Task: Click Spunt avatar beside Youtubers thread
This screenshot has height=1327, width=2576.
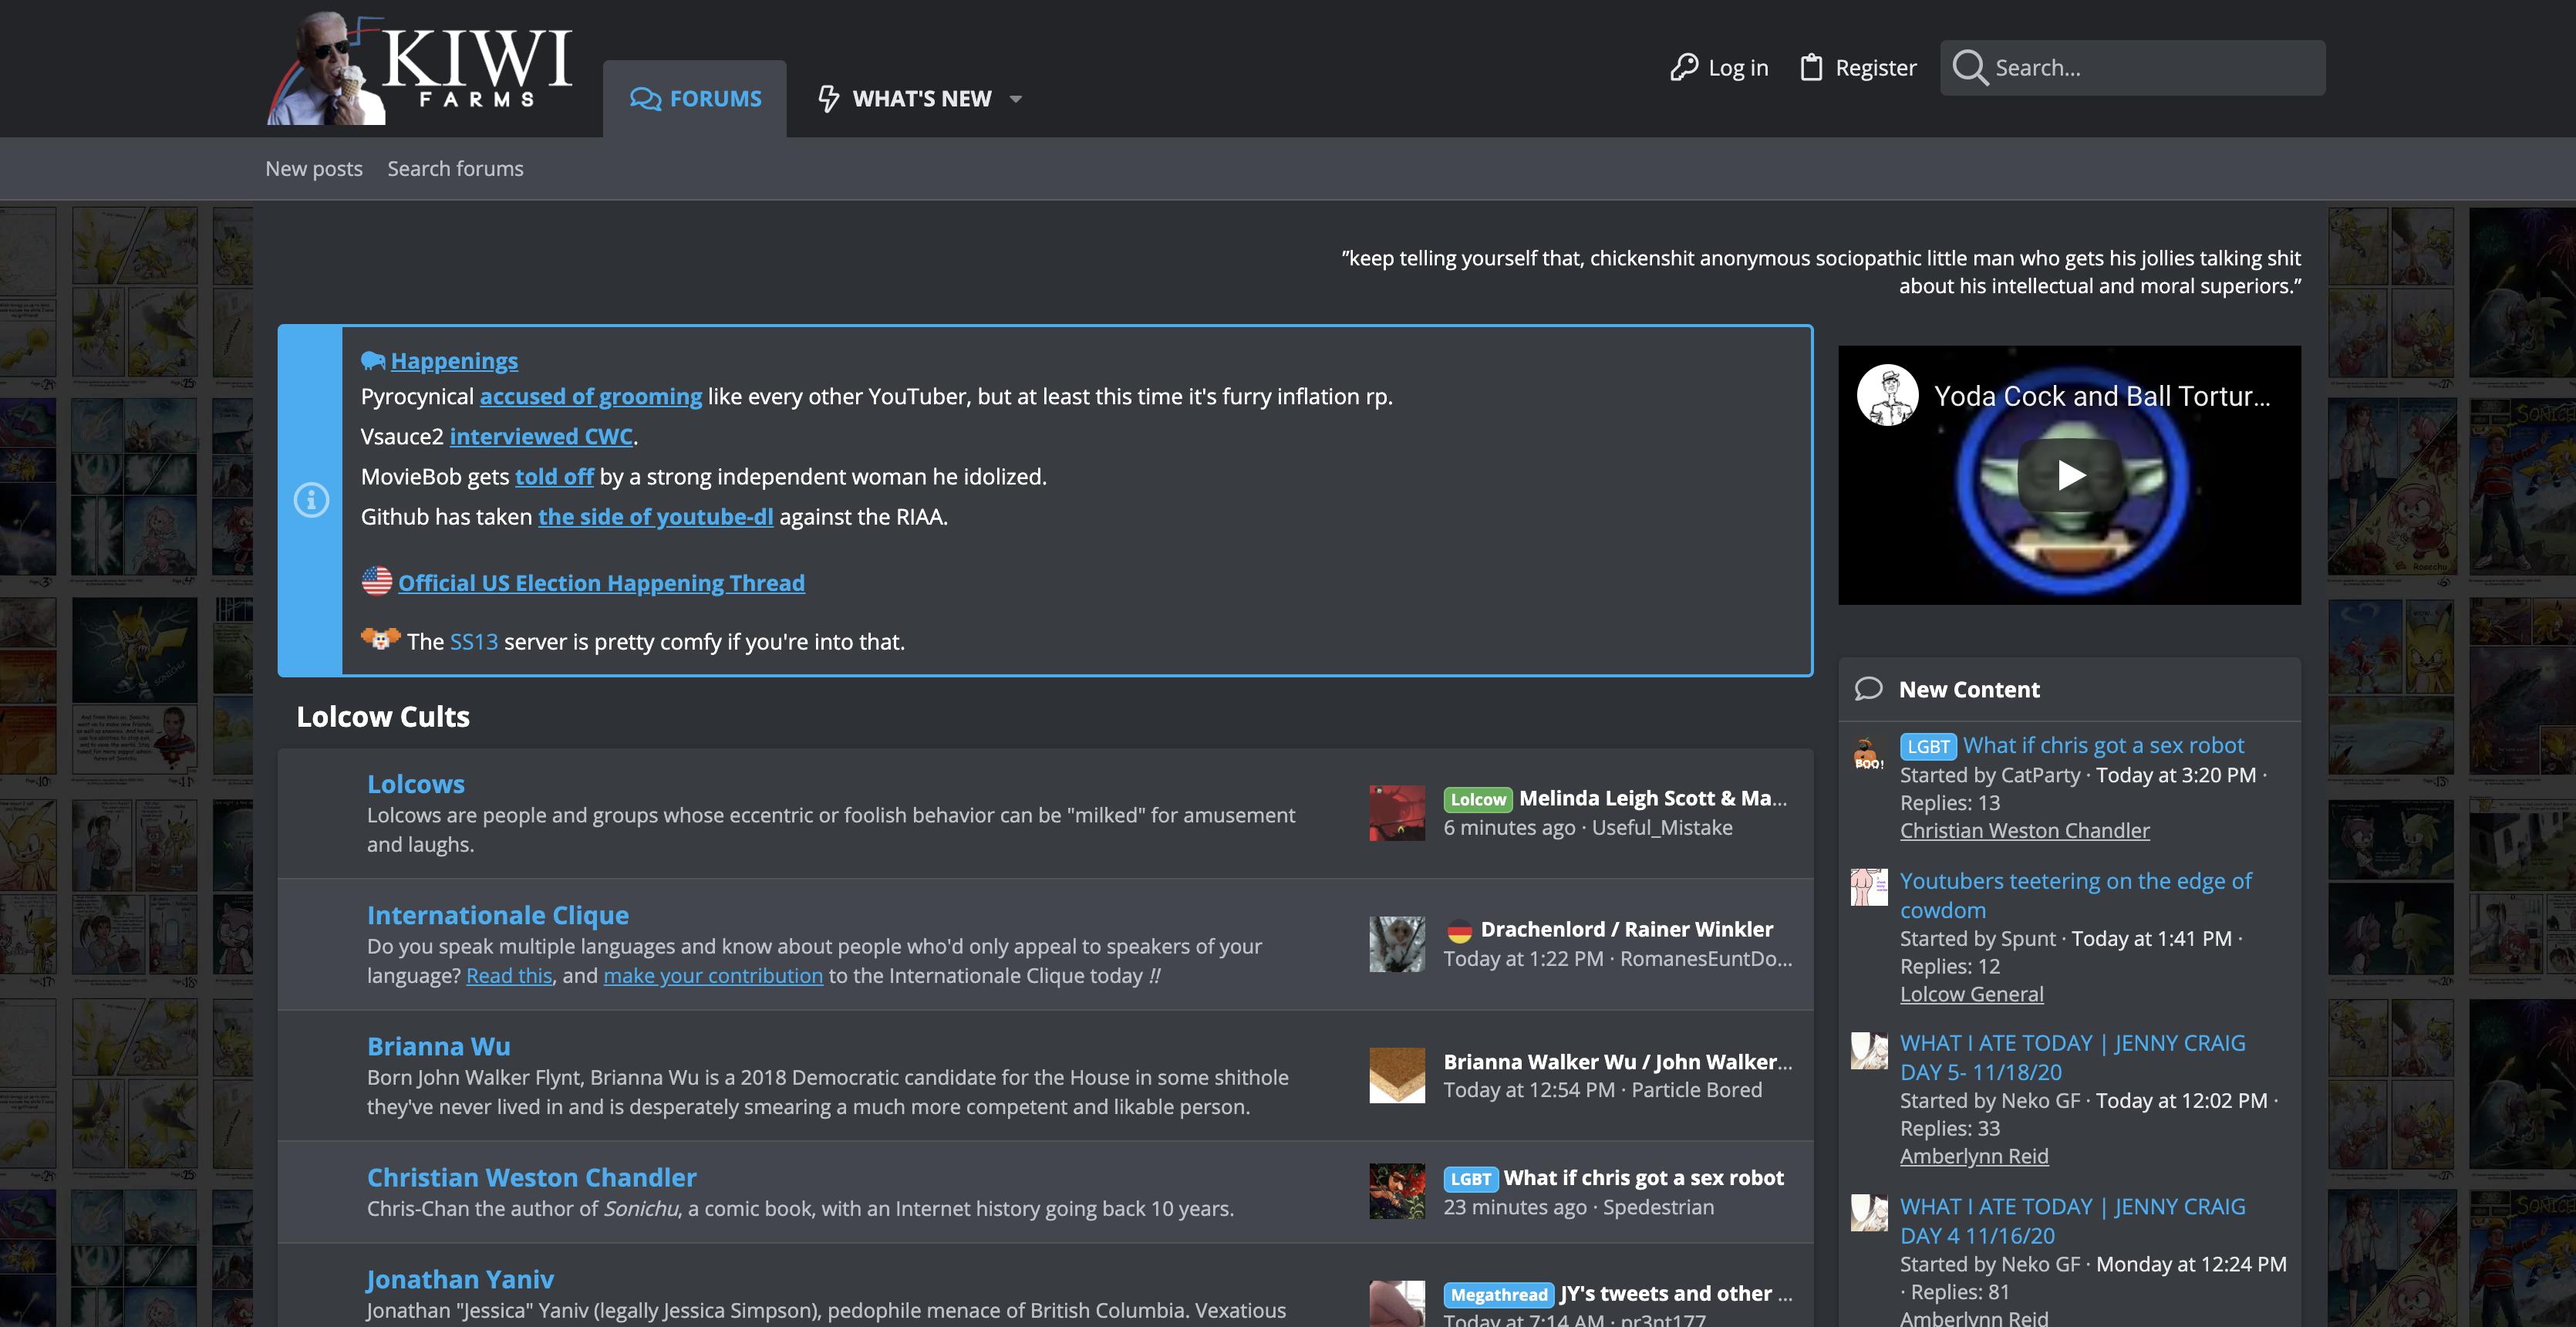Action: tap(1868, 887)
